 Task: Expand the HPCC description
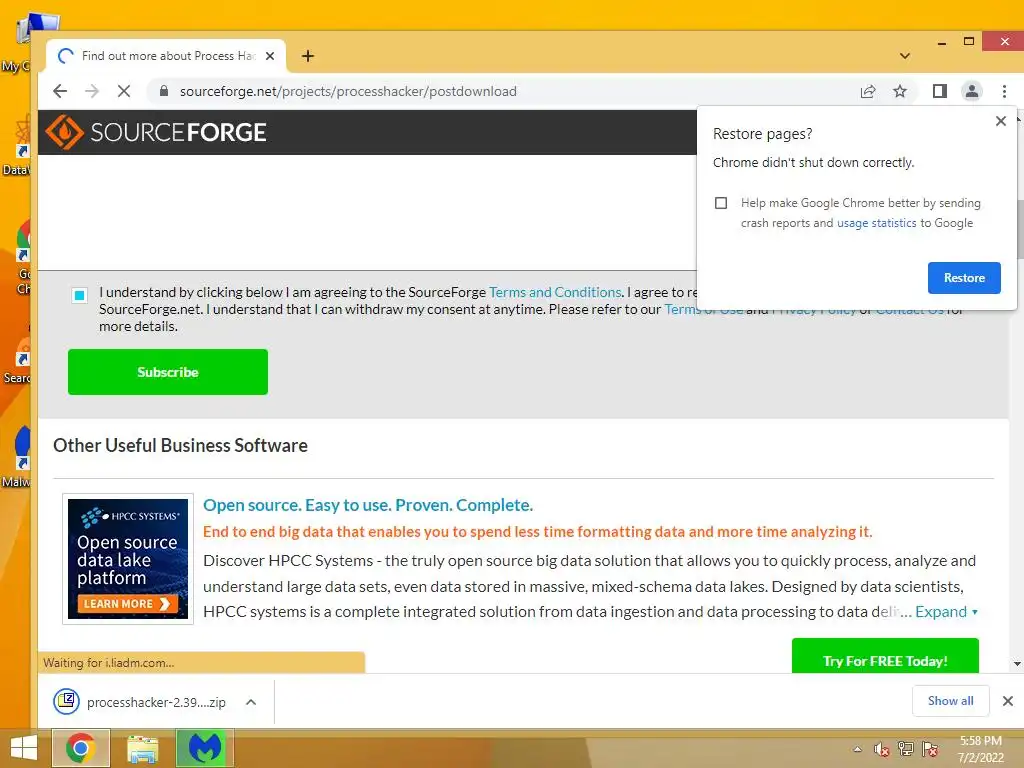pos(946,612)
